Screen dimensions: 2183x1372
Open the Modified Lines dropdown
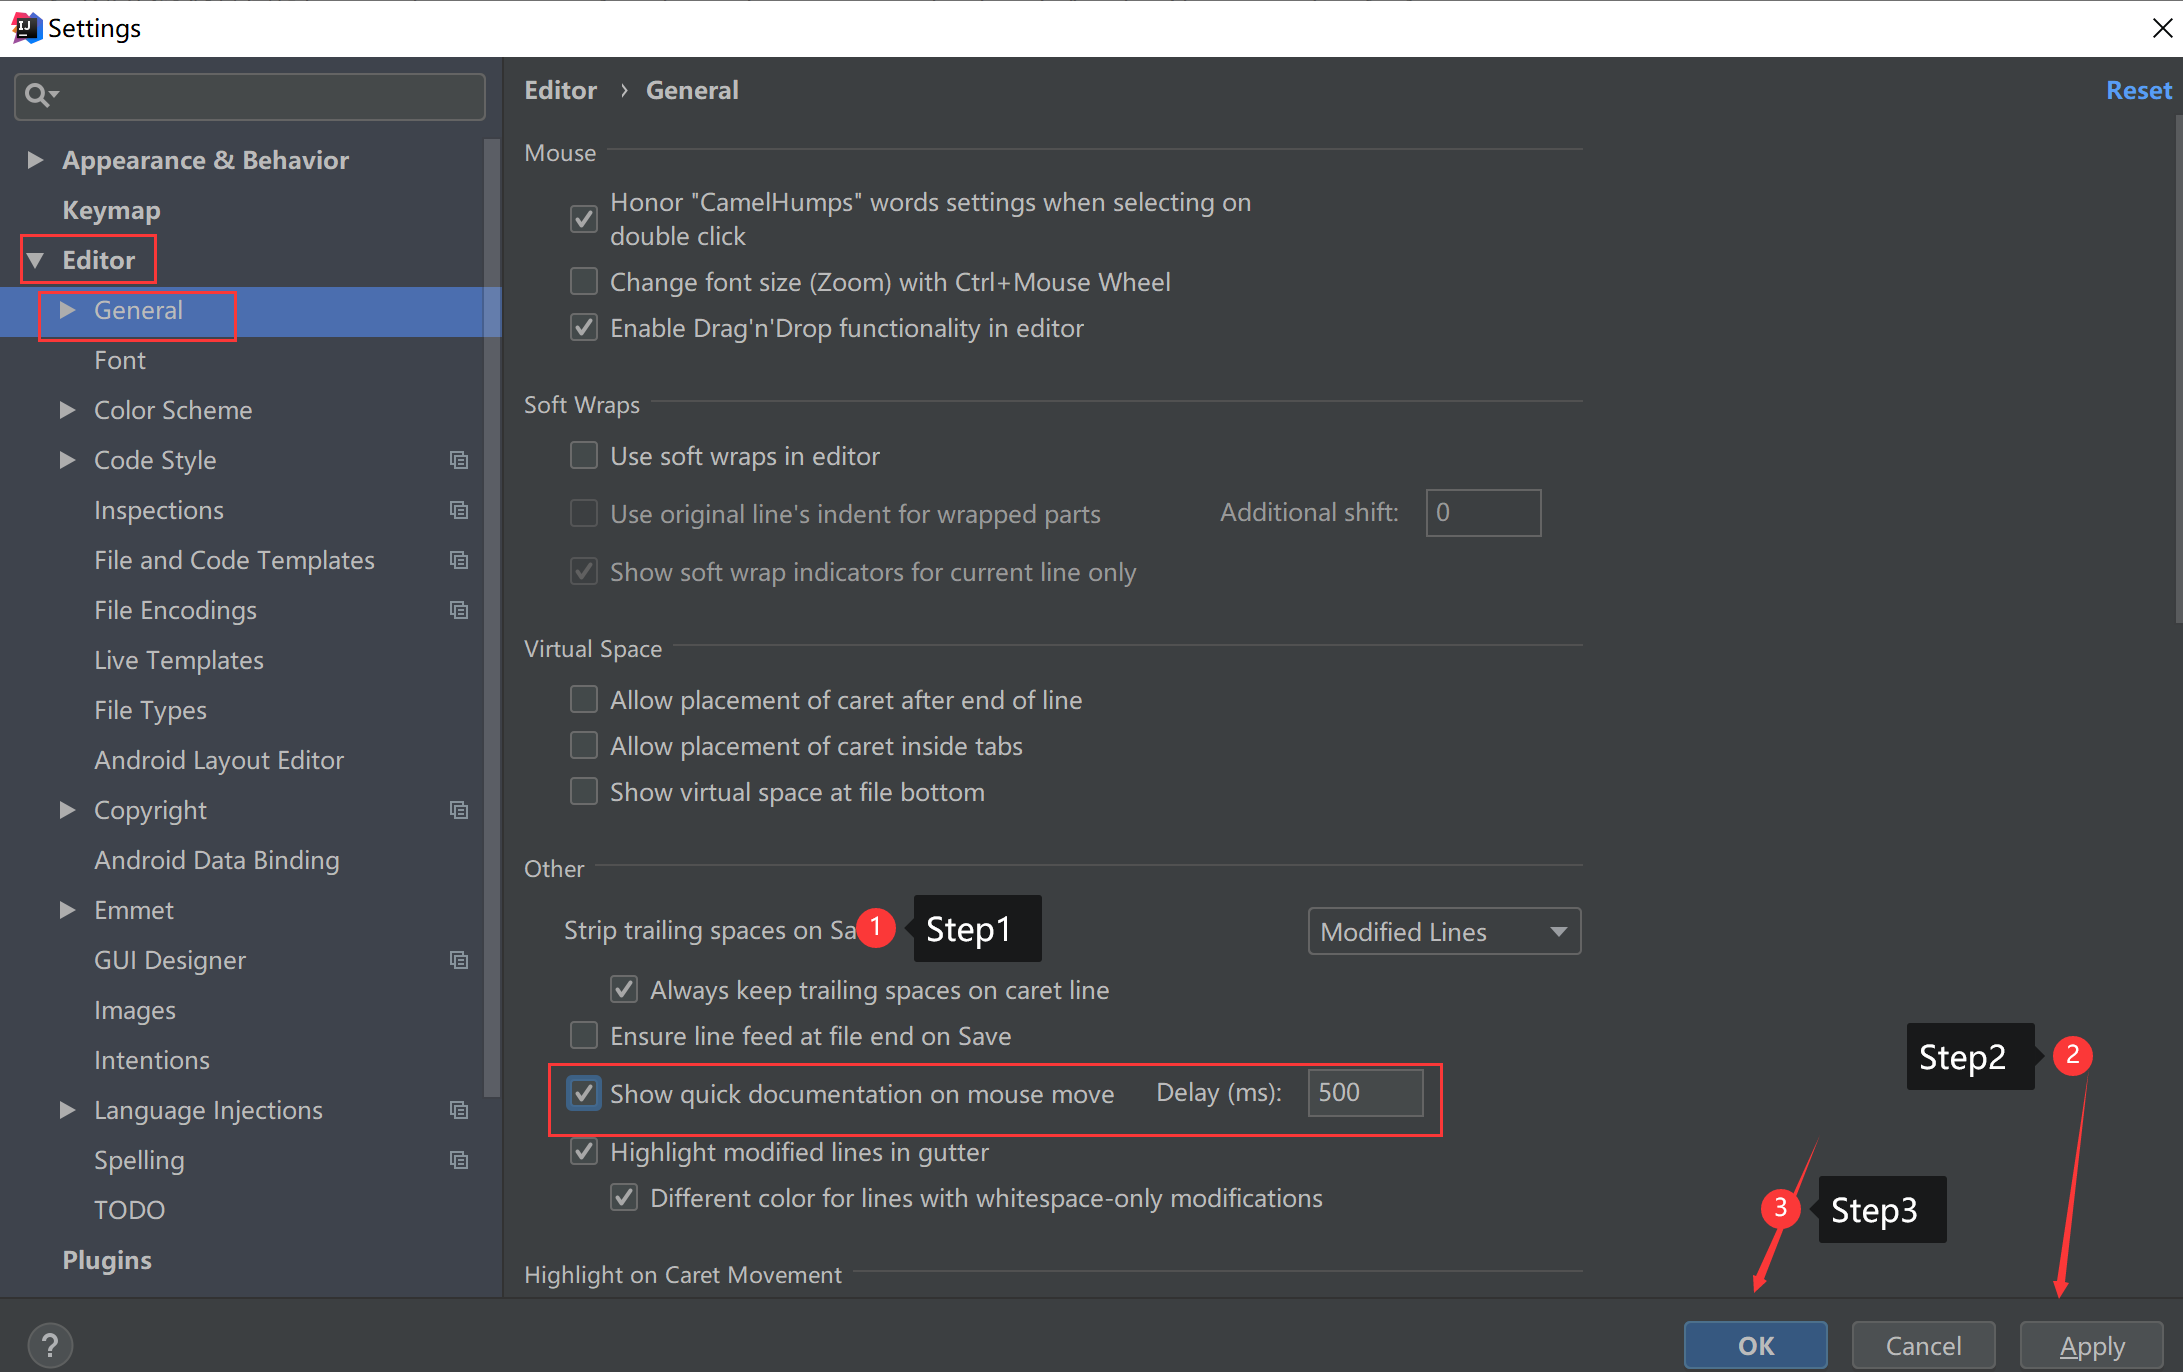coord(1443,931)
